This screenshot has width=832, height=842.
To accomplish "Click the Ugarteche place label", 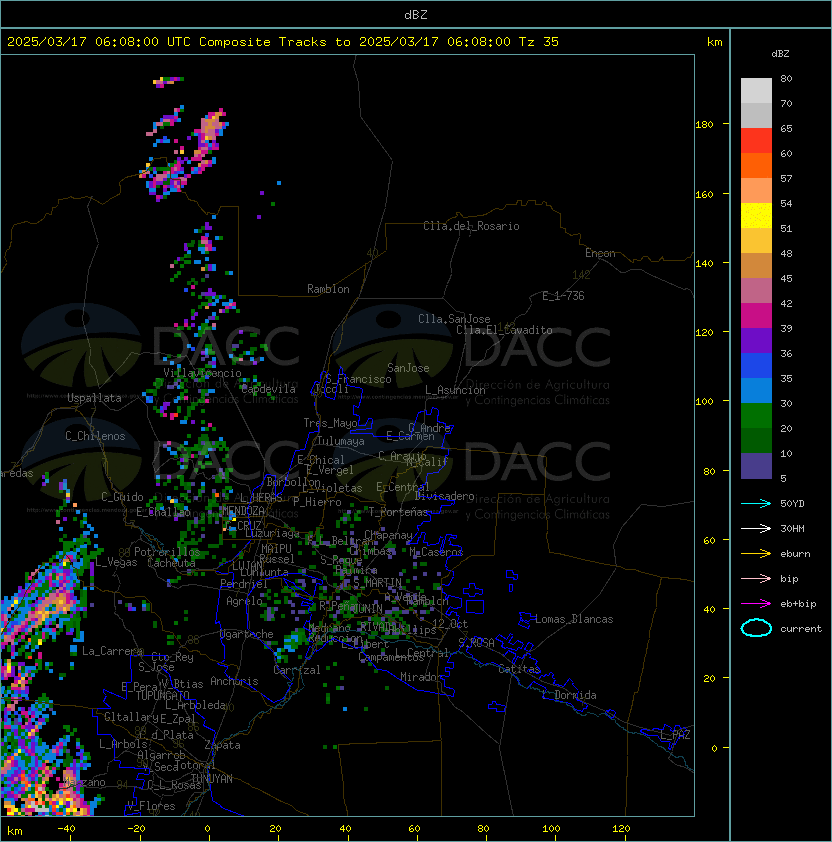I will tap(247, 634).
